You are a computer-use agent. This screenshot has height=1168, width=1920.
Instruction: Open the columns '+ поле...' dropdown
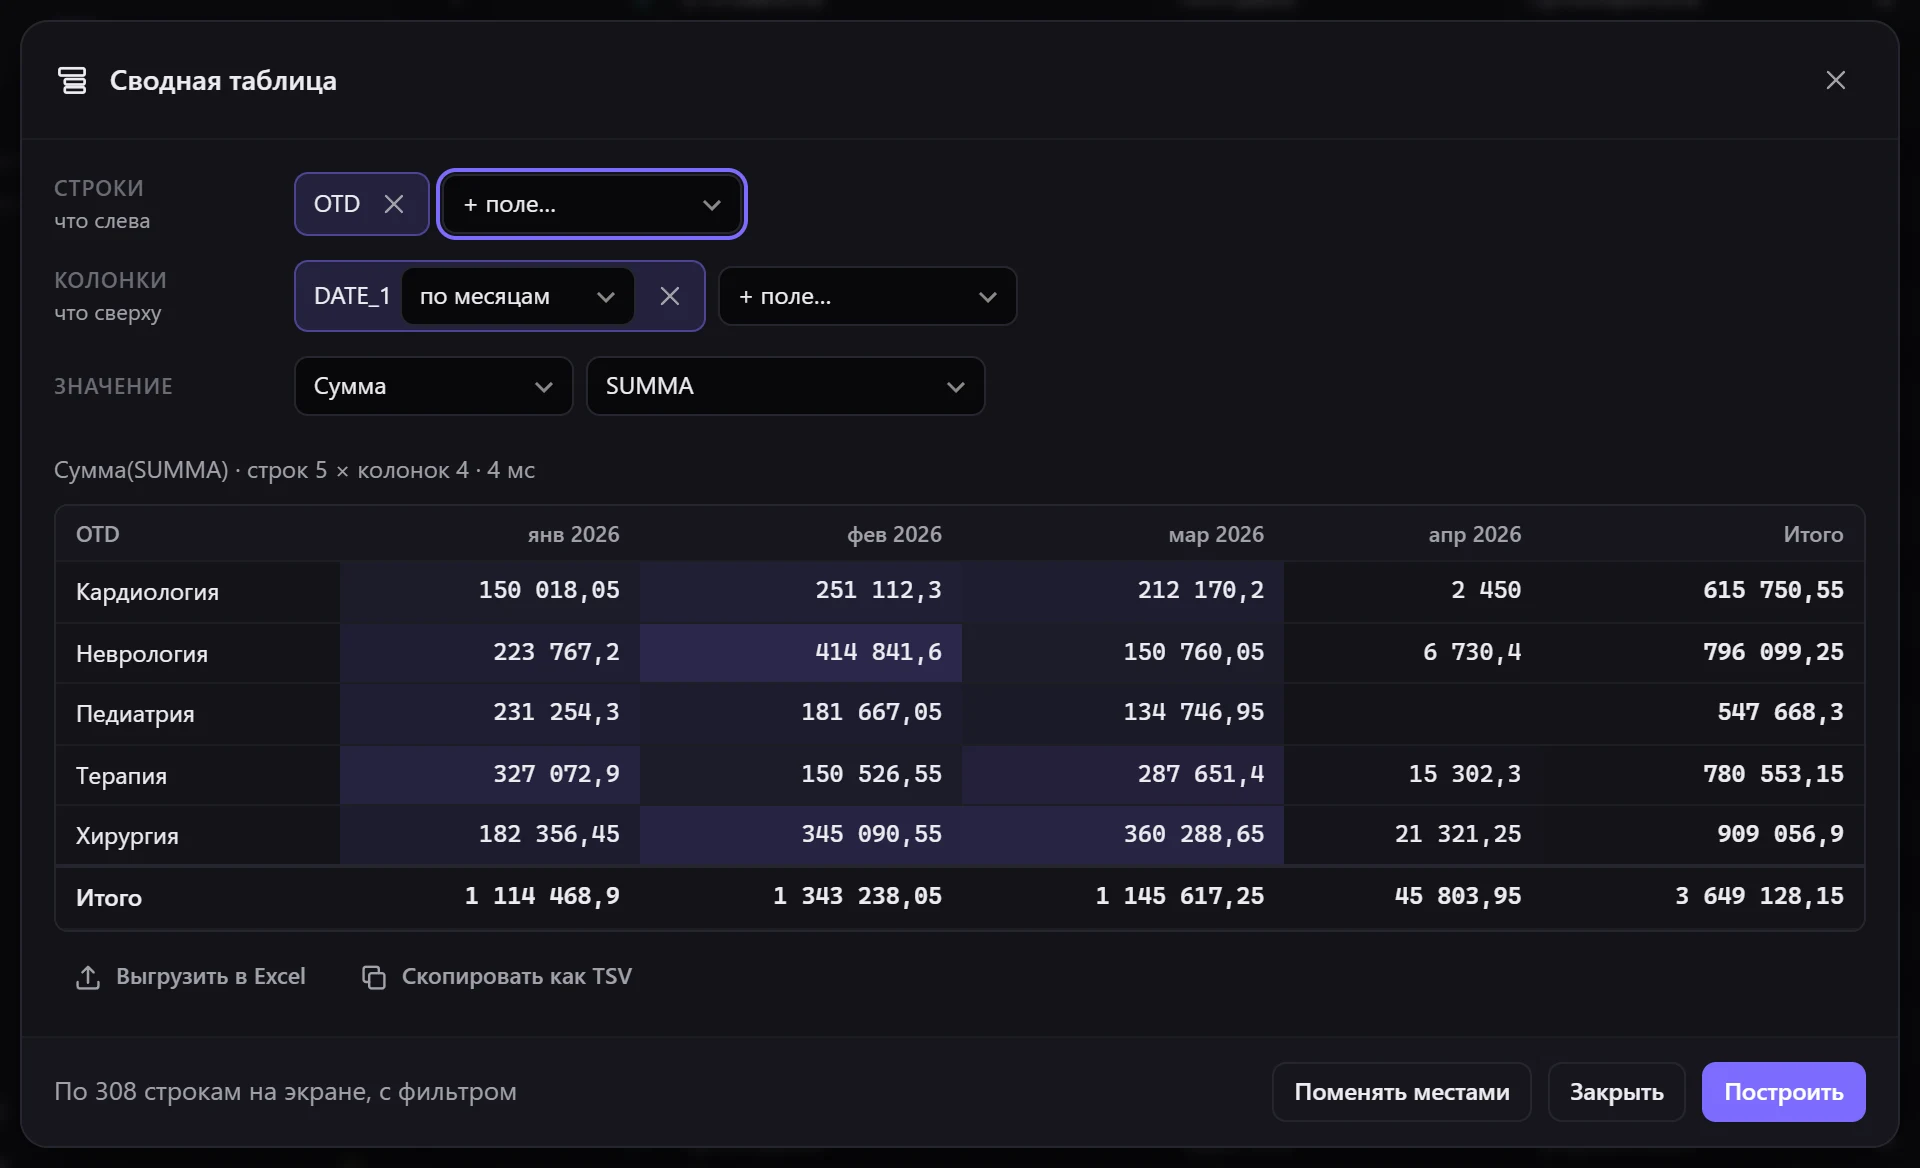pos(867,296)
